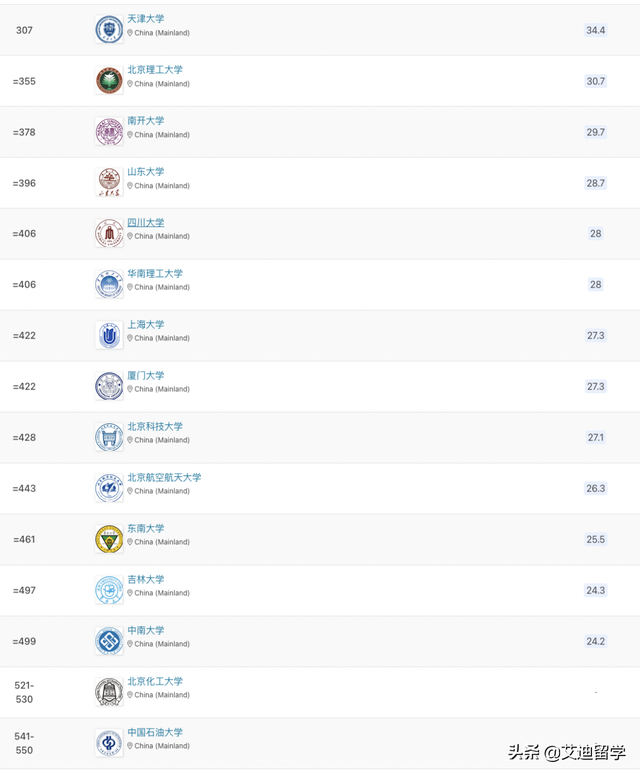The image size is (640, 775).
Task: Open the 厦门大学 university link
Action: [x=146, y=375]
